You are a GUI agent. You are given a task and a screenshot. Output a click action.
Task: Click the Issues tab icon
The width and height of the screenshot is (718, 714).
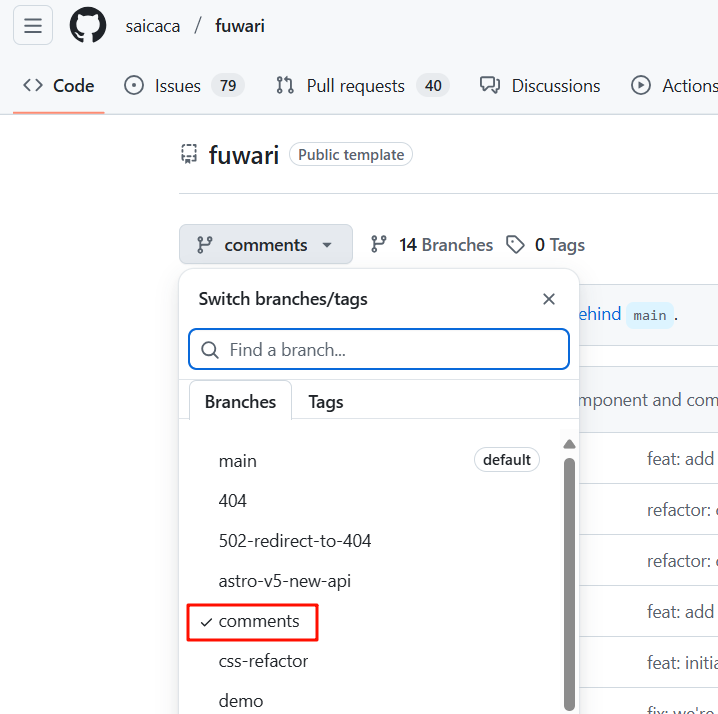[x=134, y=86]
